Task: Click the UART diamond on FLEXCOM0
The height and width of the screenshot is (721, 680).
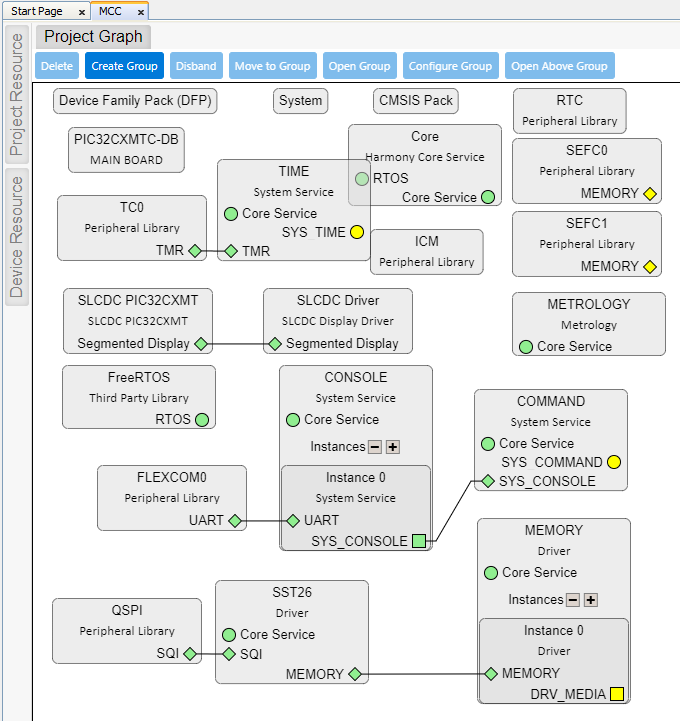Action: [235, 521]
